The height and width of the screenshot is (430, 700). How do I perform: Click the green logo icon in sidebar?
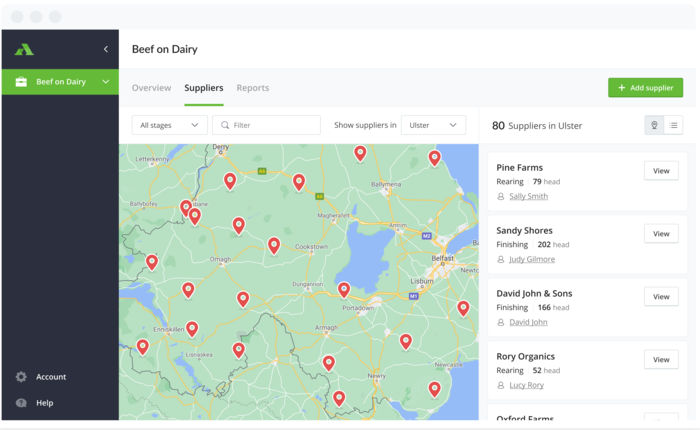point(24,49)
